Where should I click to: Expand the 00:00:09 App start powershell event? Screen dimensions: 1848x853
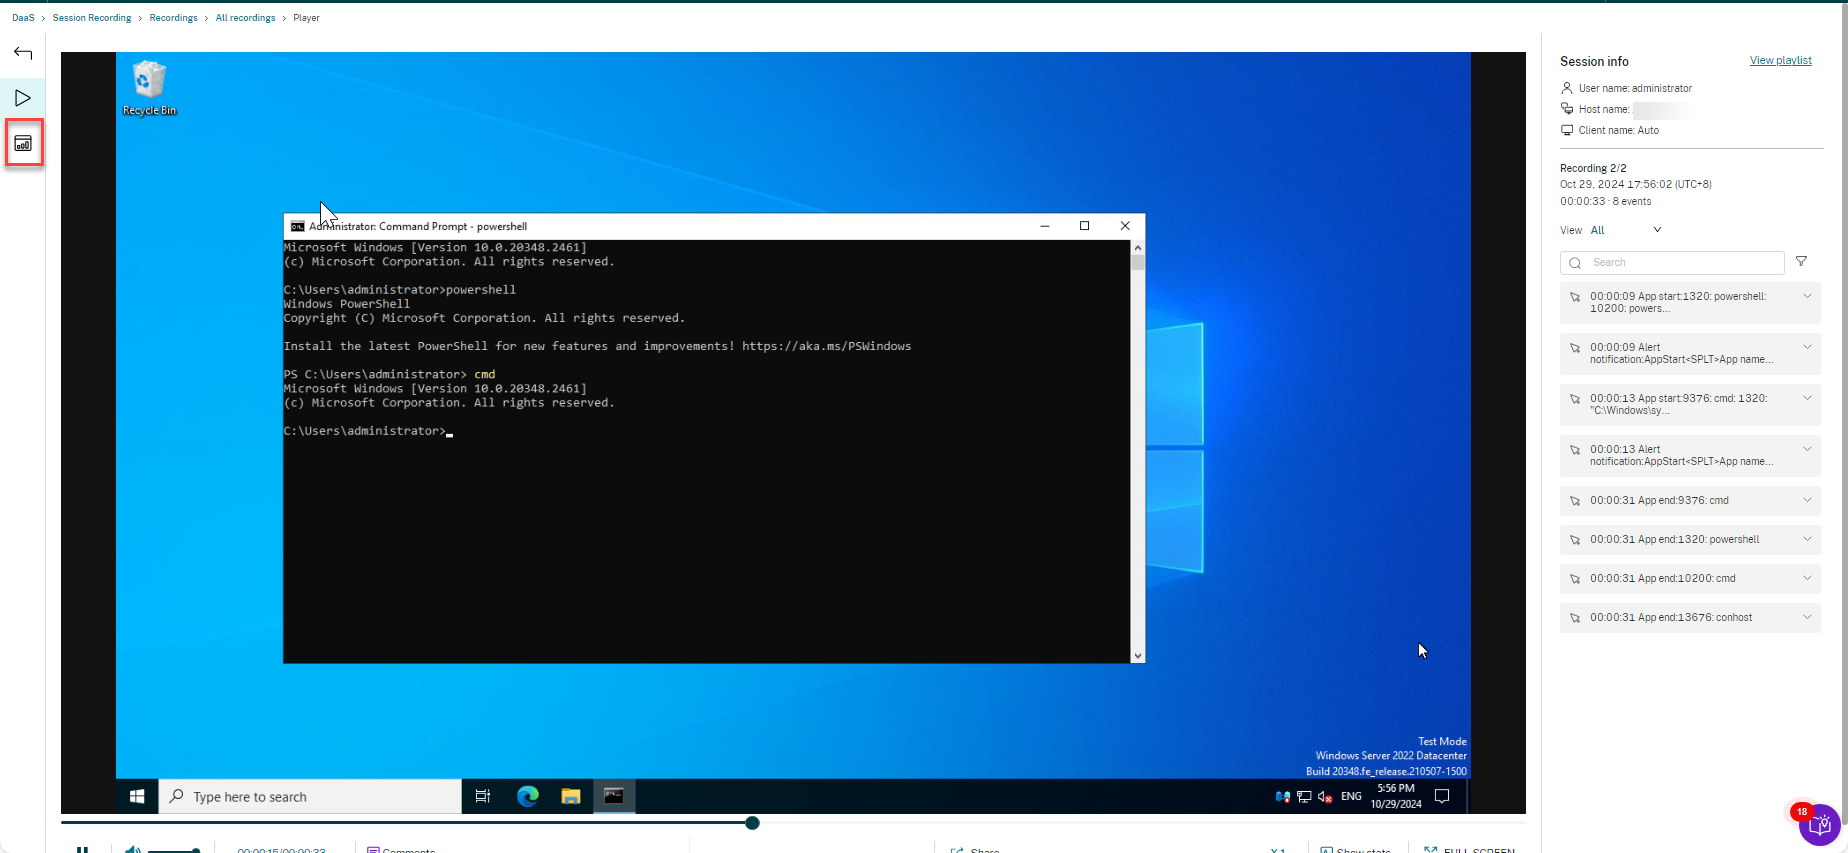[1807, 296]
